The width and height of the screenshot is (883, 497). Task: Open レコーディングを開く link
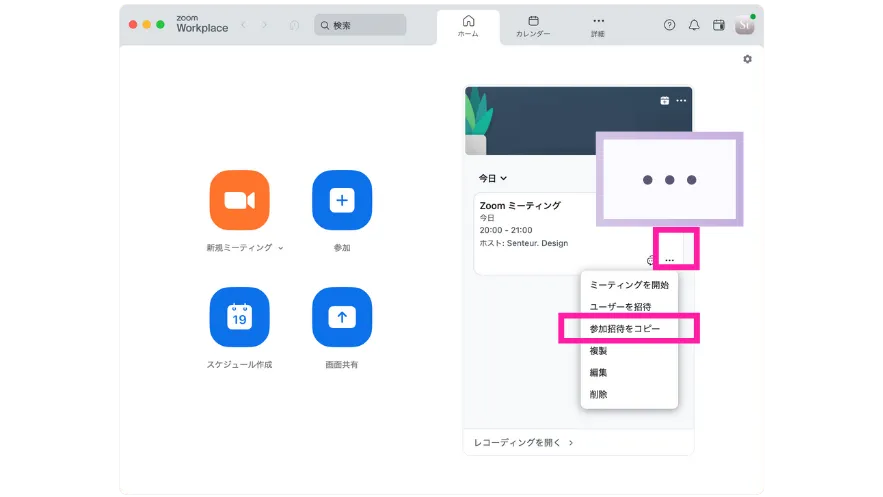(523, 443)
